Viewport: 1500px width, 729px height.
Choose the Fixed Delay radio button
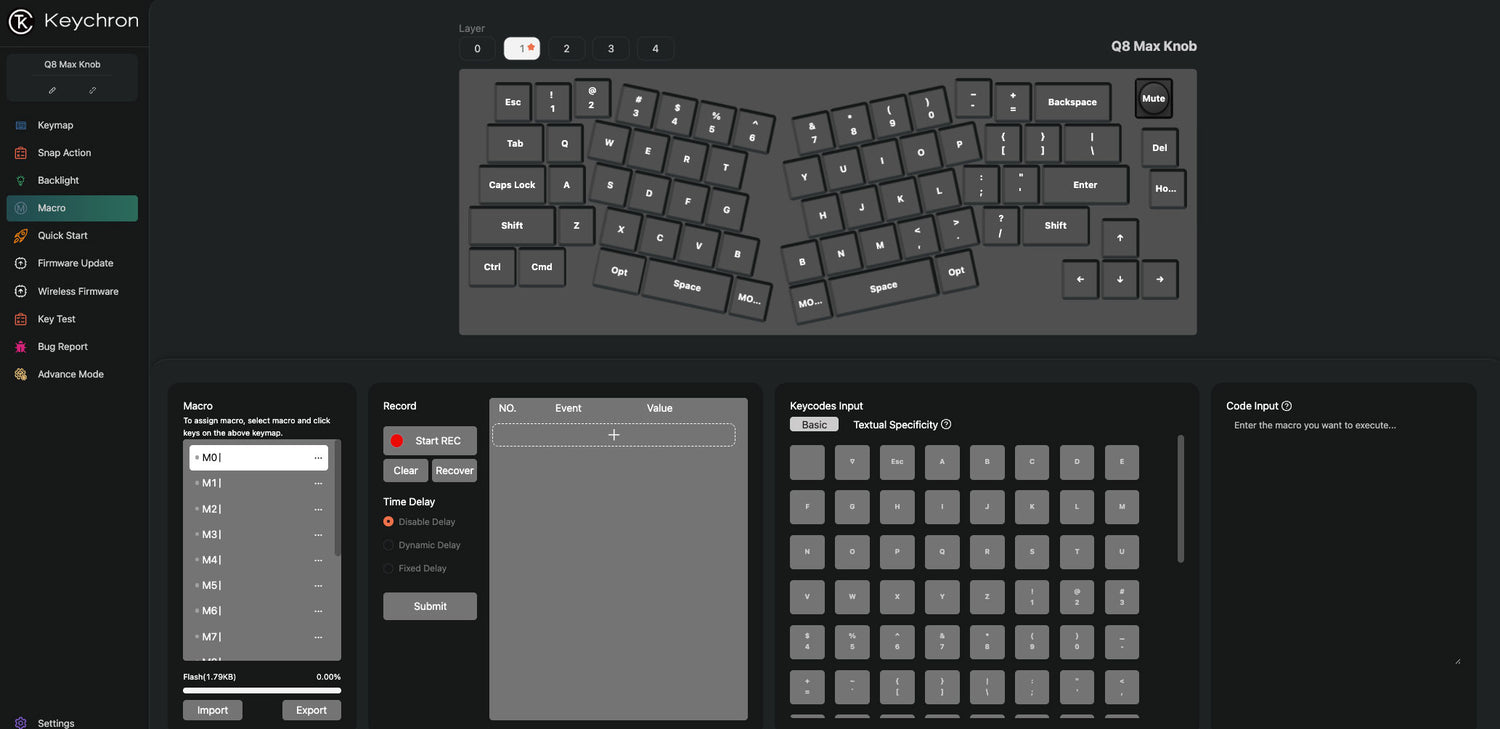point(389,568)
